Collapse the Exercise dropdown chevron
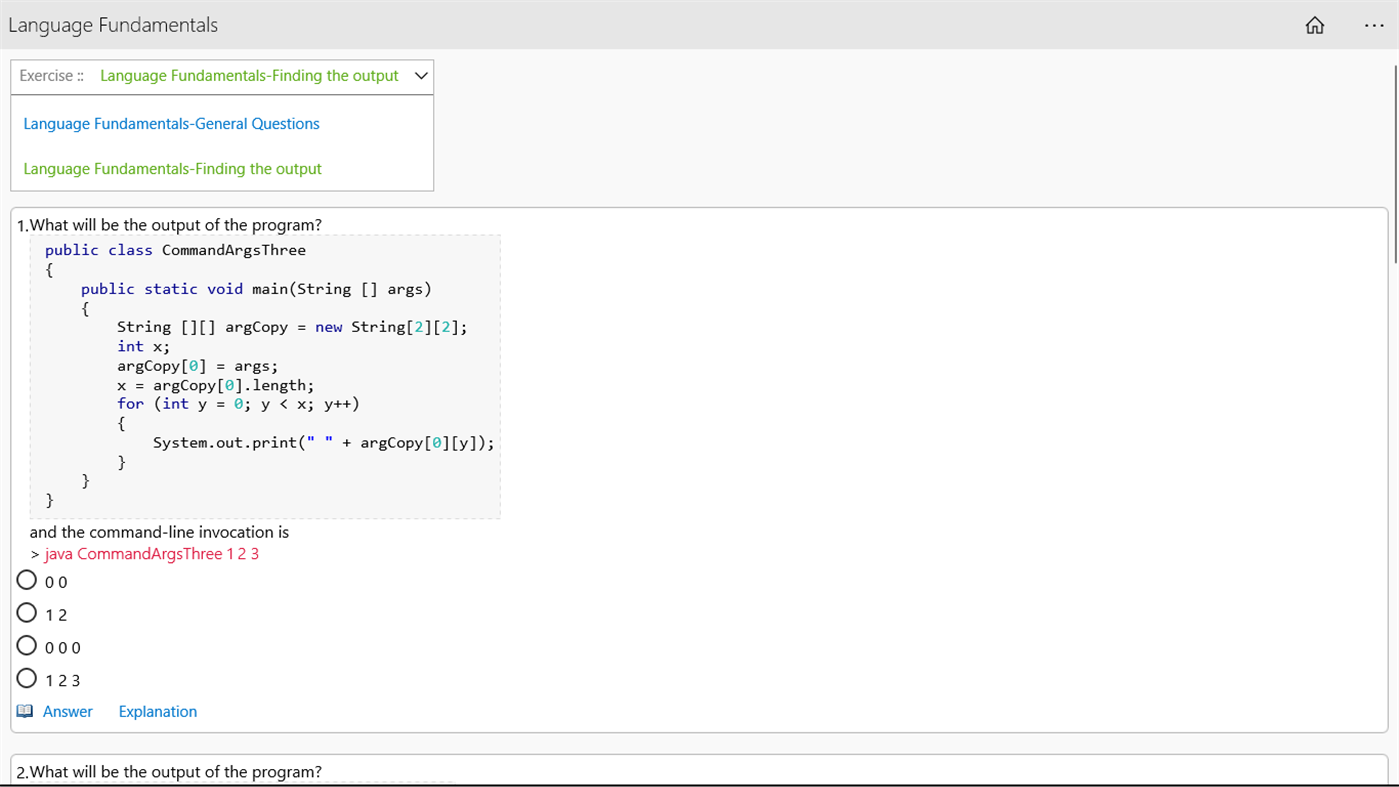1399x787 pixels. 421,76
